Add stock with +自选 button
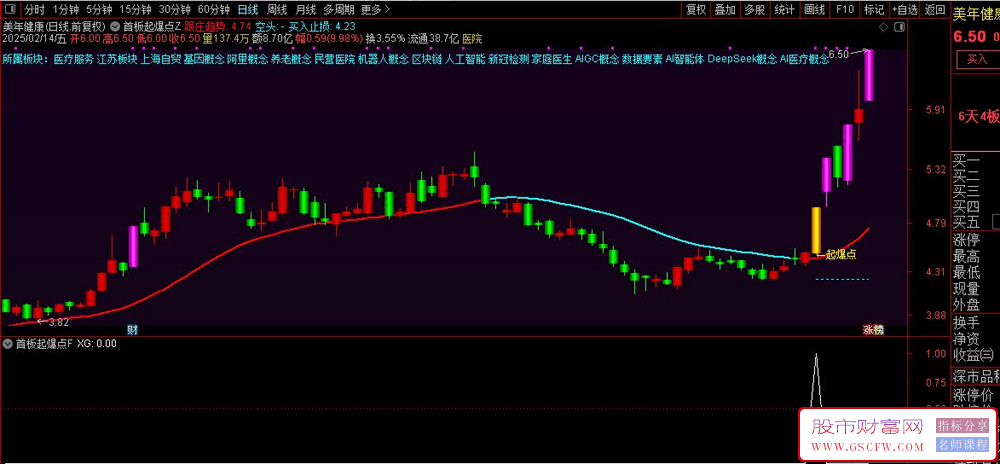The width and height of the screenshot is (1000, 464). click(905, 9)
